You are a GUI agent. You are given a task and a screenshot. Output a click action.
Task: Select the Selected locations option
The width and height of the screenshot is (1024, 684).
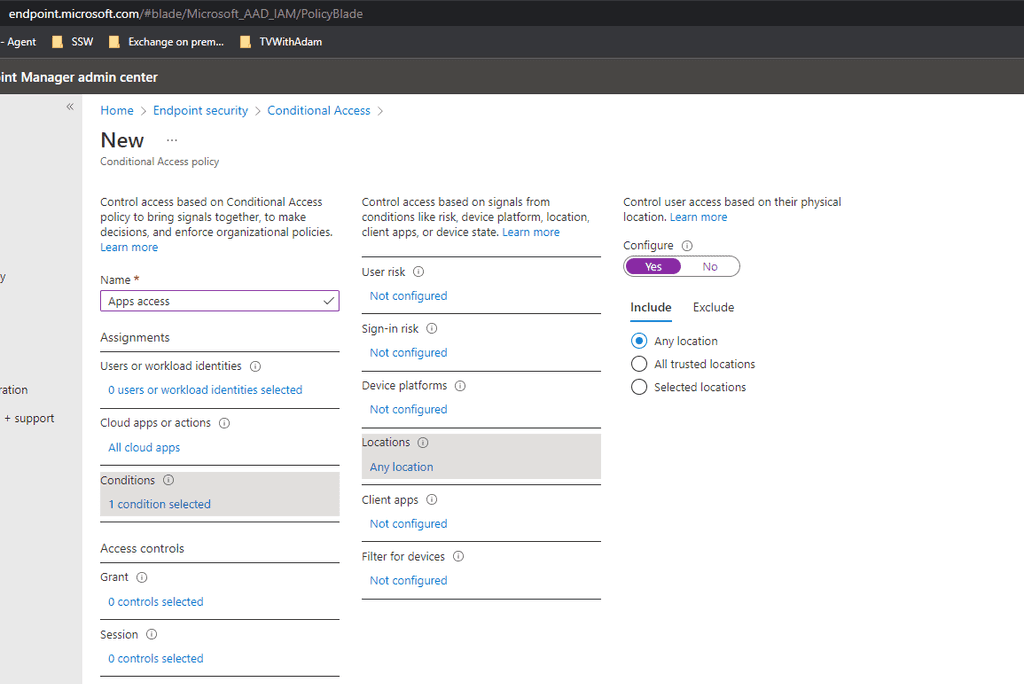click(639, 386)
